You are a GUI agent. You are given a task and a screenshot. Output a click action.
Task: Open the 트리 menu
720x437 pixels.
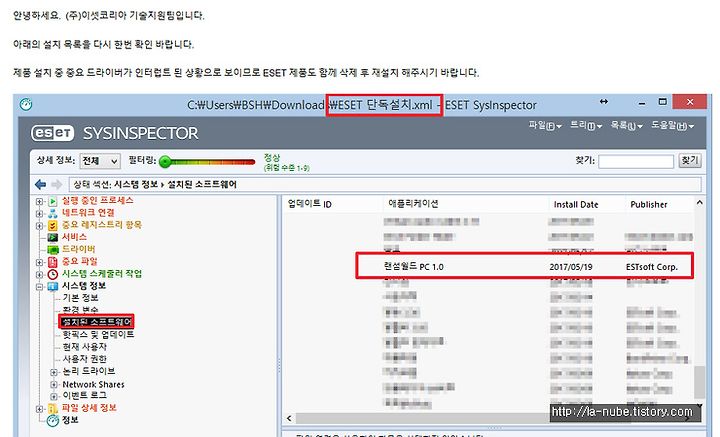pyautogui.click(x=585, y=125)
